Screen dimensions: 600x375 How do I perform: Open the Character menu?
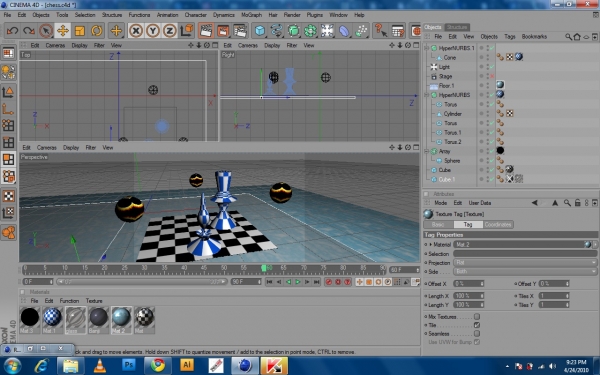[196, 15]
